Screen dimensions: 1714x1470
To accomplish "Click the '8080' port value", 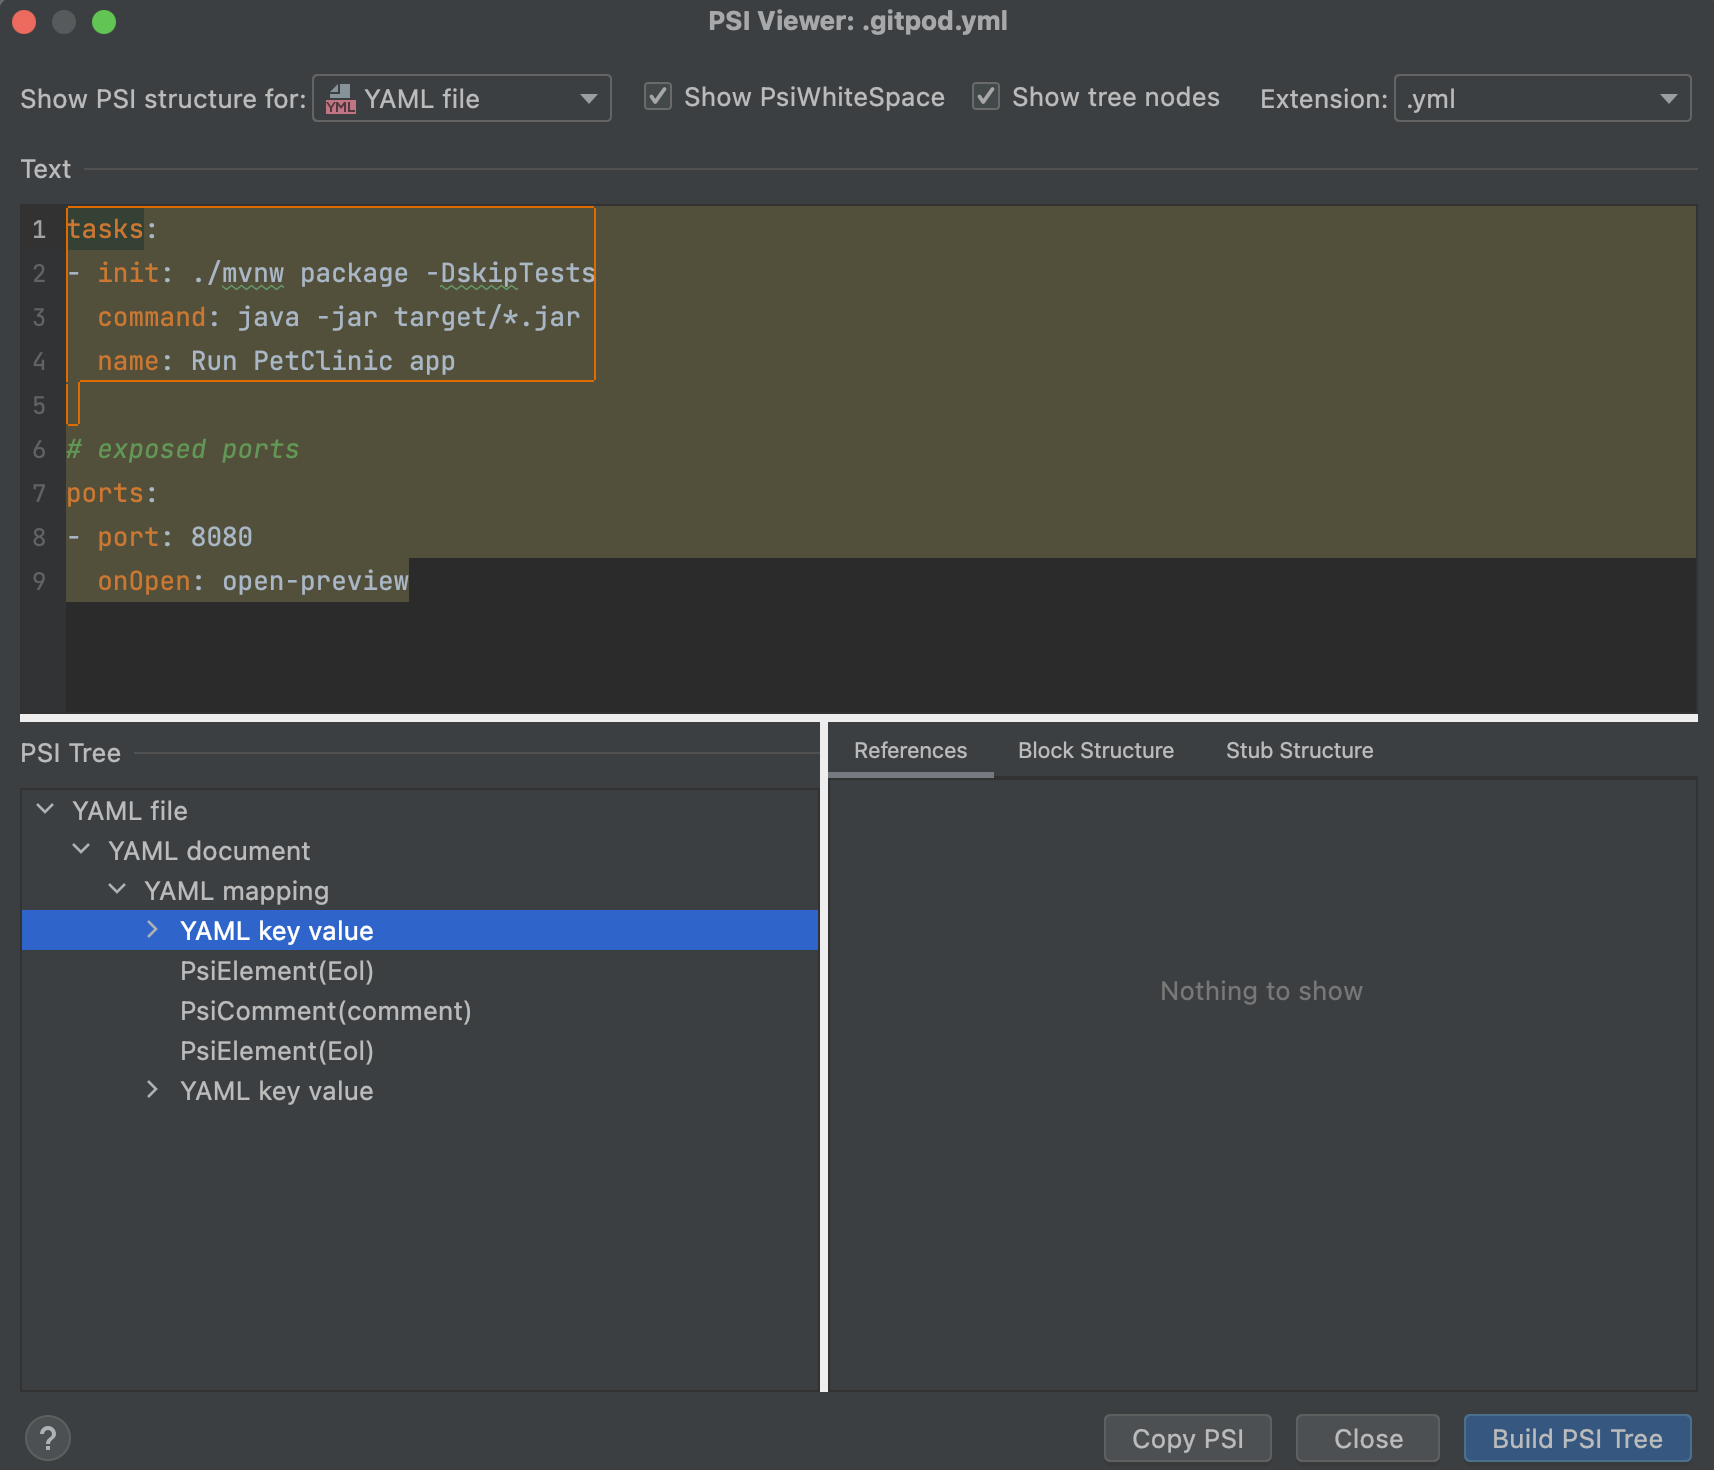I will (221, 537).
